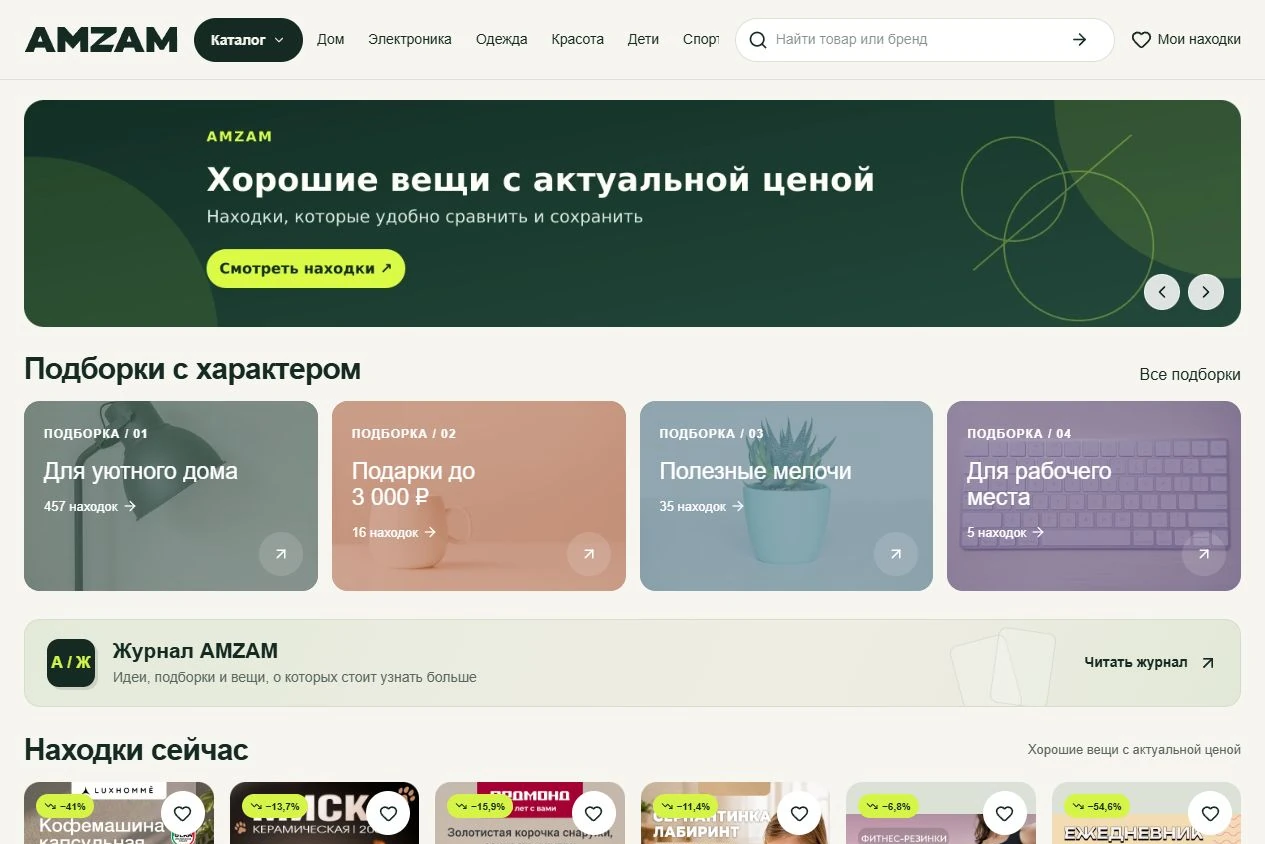Click the AMZAM logo

pos(101,40)
